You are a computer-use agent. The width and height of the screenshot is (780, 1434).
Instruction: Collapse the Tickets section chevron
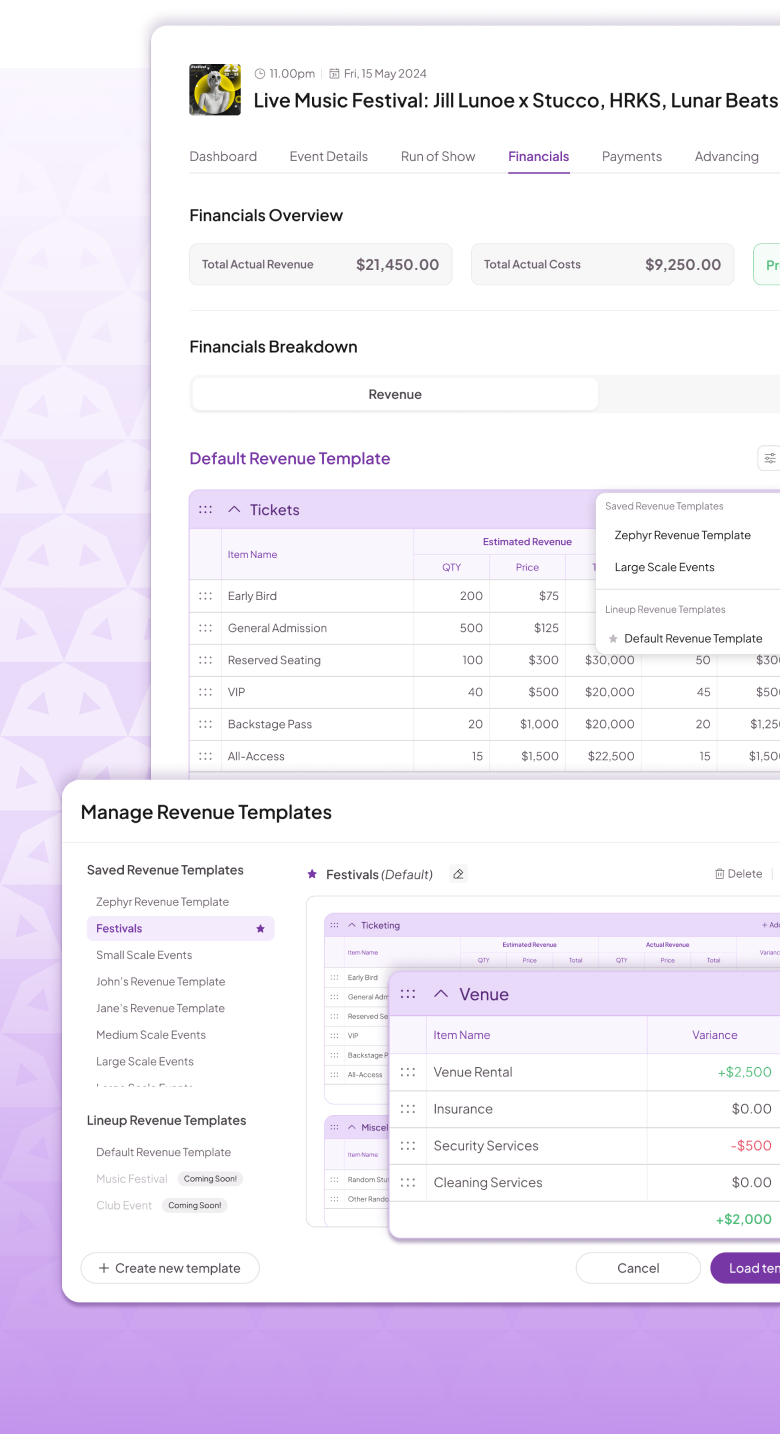pyautogui.click(x=234, y=510)
